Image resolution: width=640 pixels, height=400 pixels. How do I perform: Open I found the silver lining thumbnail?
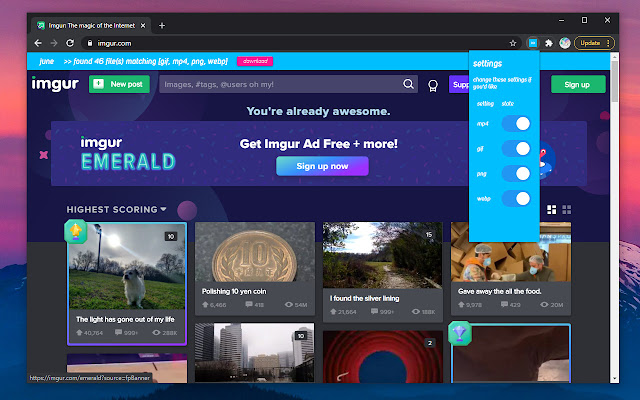382,255
